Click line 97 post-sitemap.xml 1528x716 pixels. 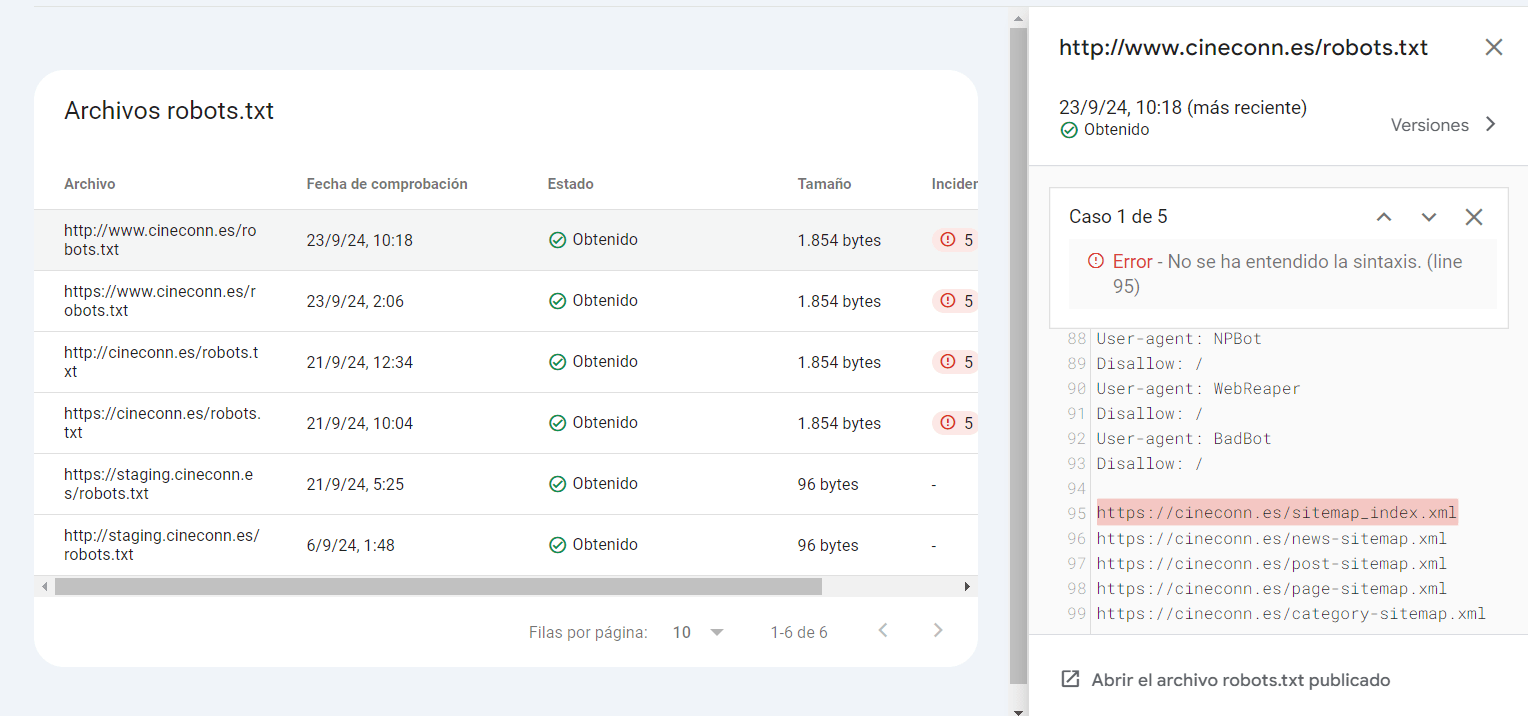coord(1271,563)
